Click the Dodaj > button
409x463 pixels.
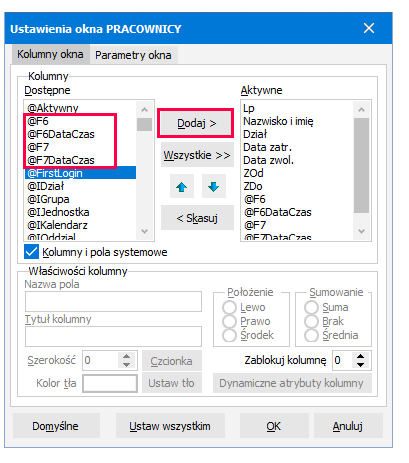(x=197, y=123)
